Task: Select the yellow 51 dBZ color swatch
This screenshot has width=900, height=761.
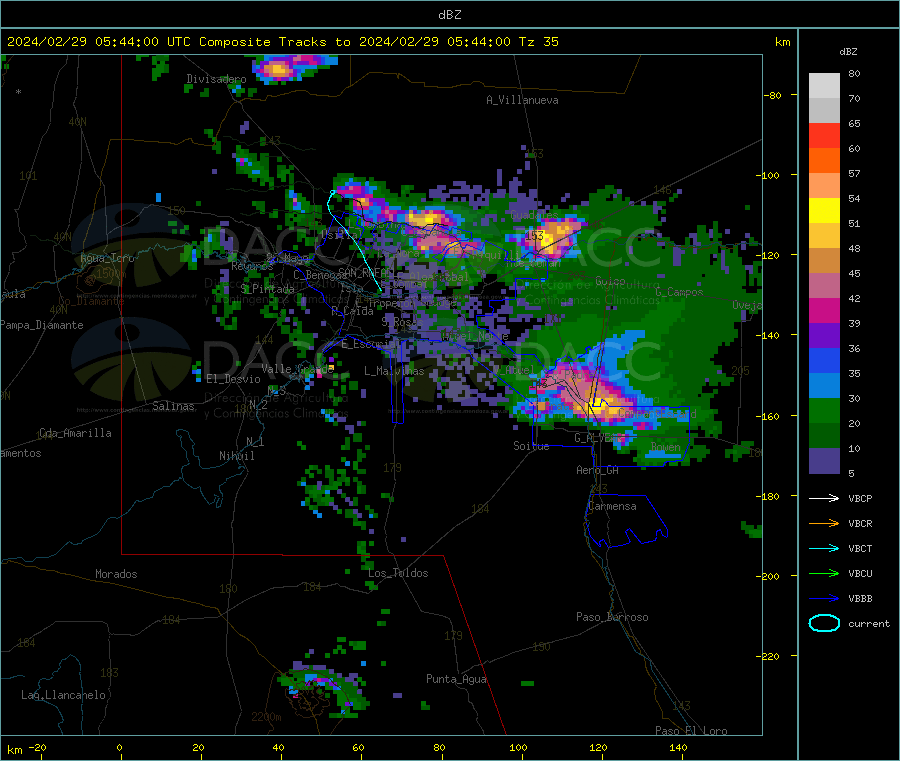Action: click(824, 211)
